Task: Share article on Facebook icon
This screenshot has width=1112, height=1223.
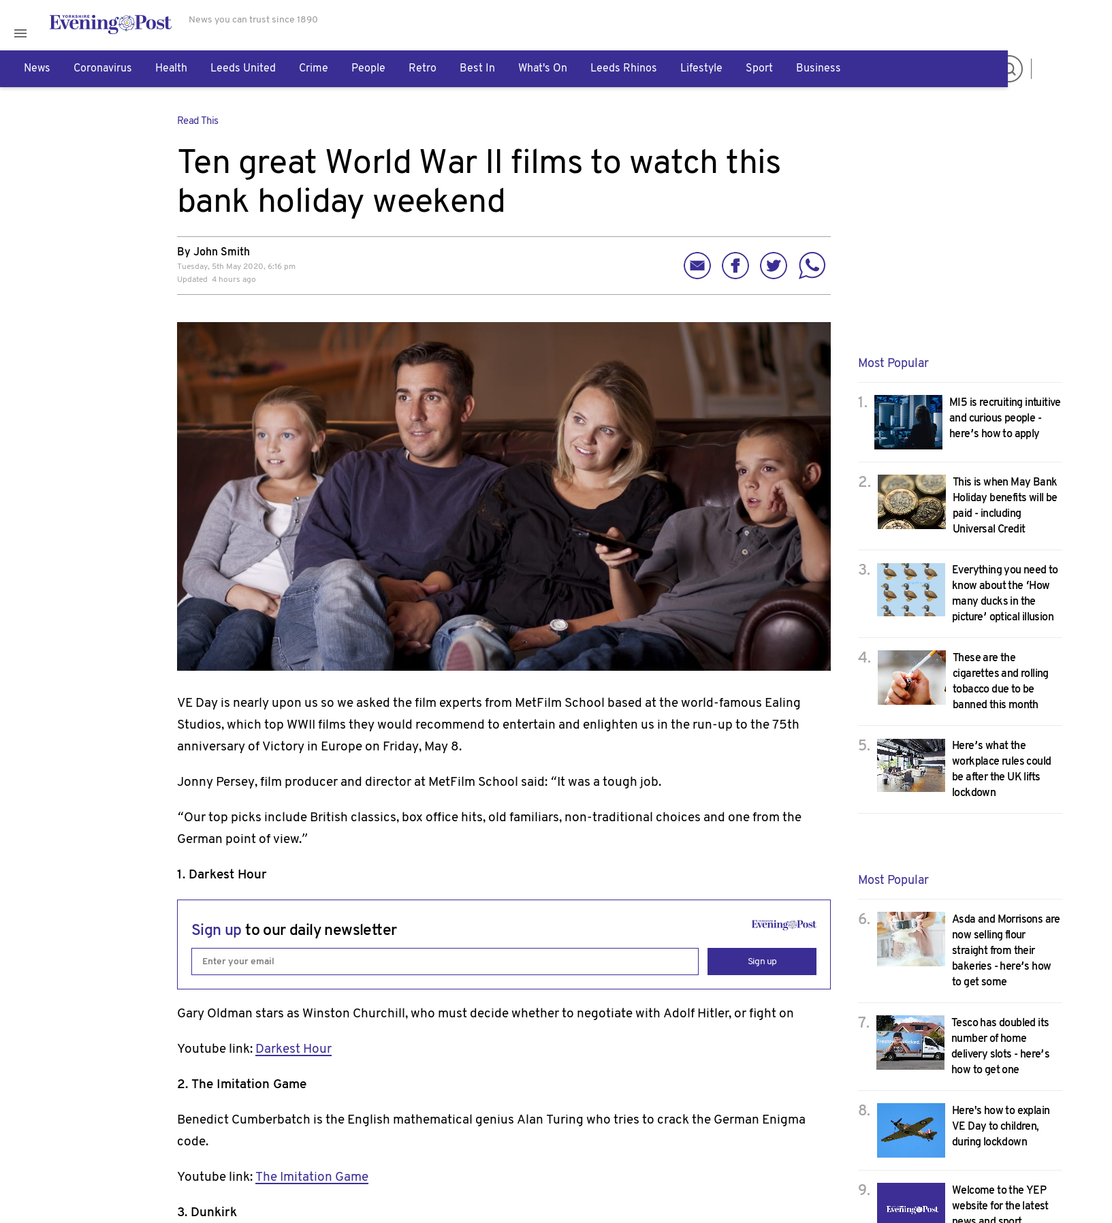Action: pos(735,265)
